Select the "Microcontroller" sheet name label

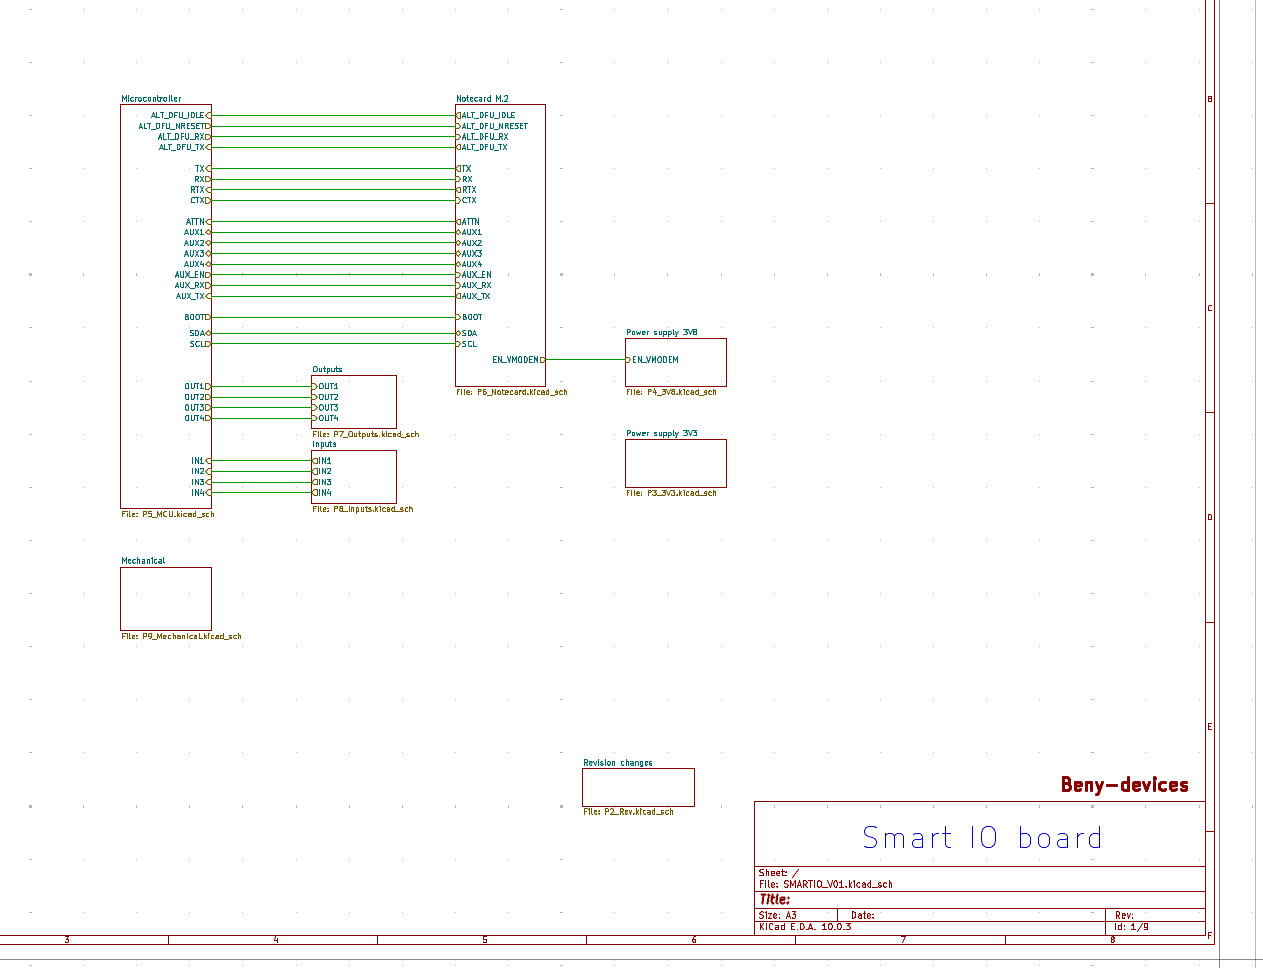coord(151,99)
